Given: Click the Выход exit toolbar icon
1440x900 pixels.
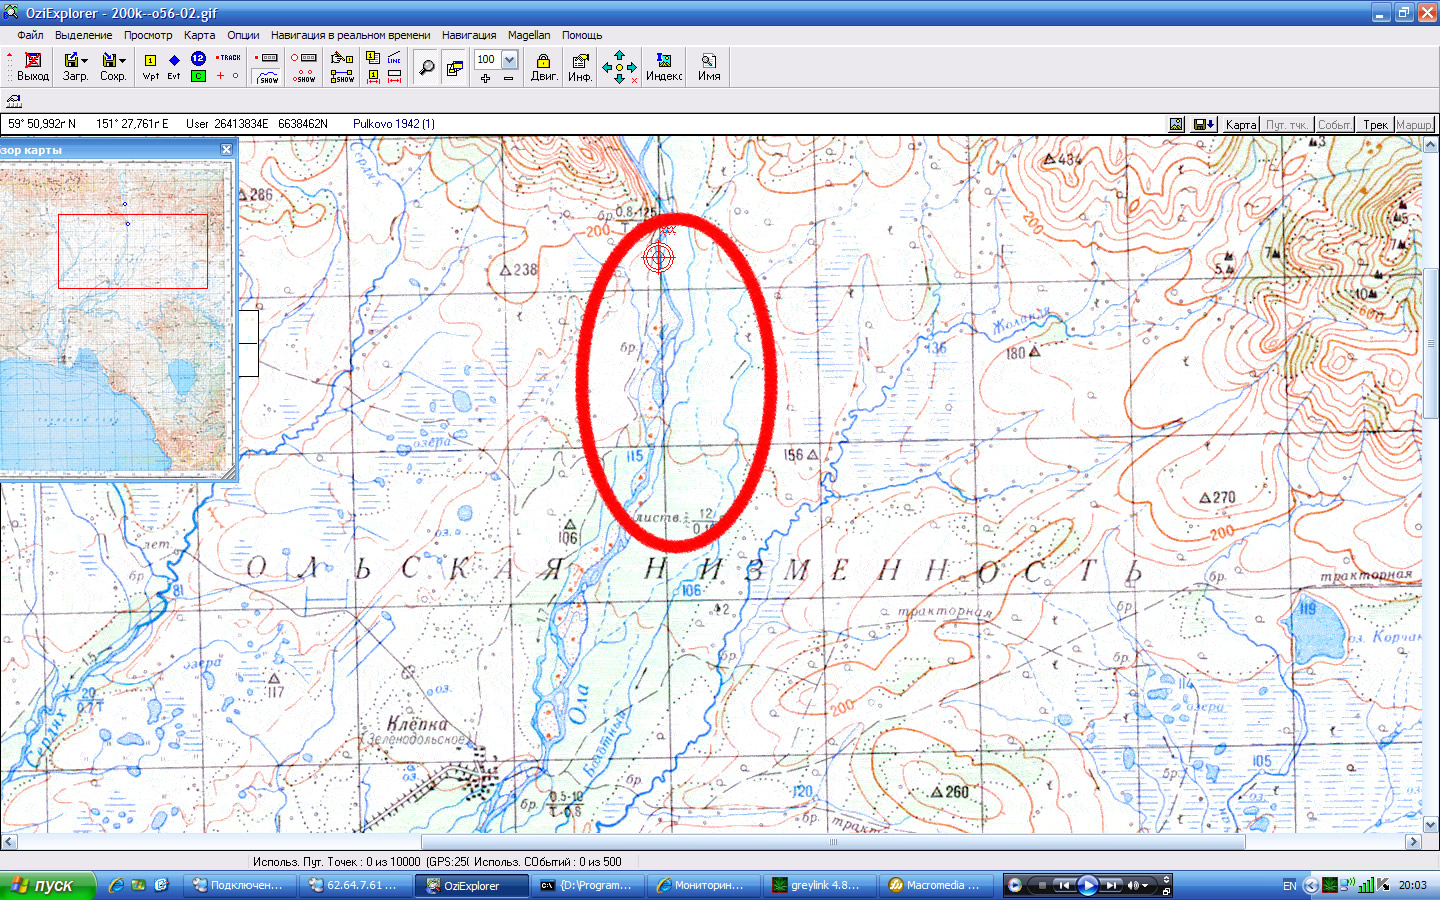Looking at the screenshot, I should tap(33, 66).
